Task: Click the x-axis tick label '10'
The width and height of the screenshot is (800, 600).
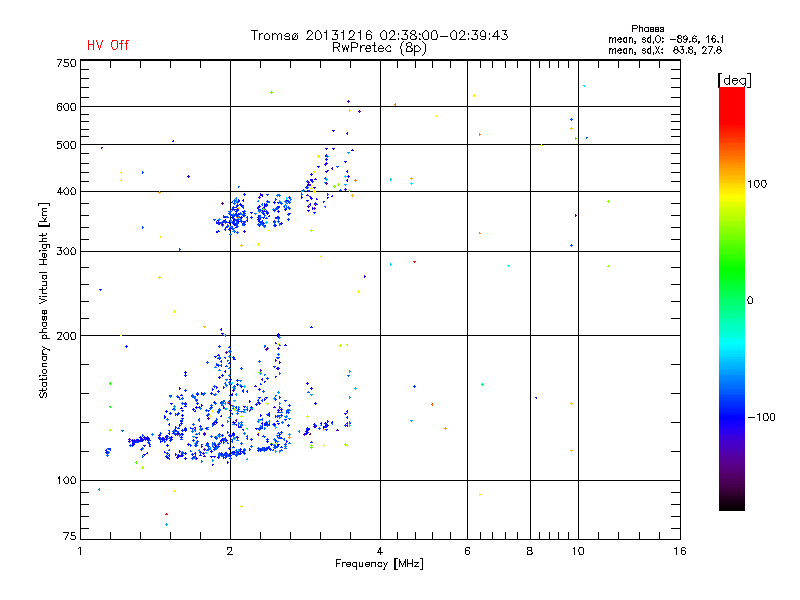Action: [578, 551]
